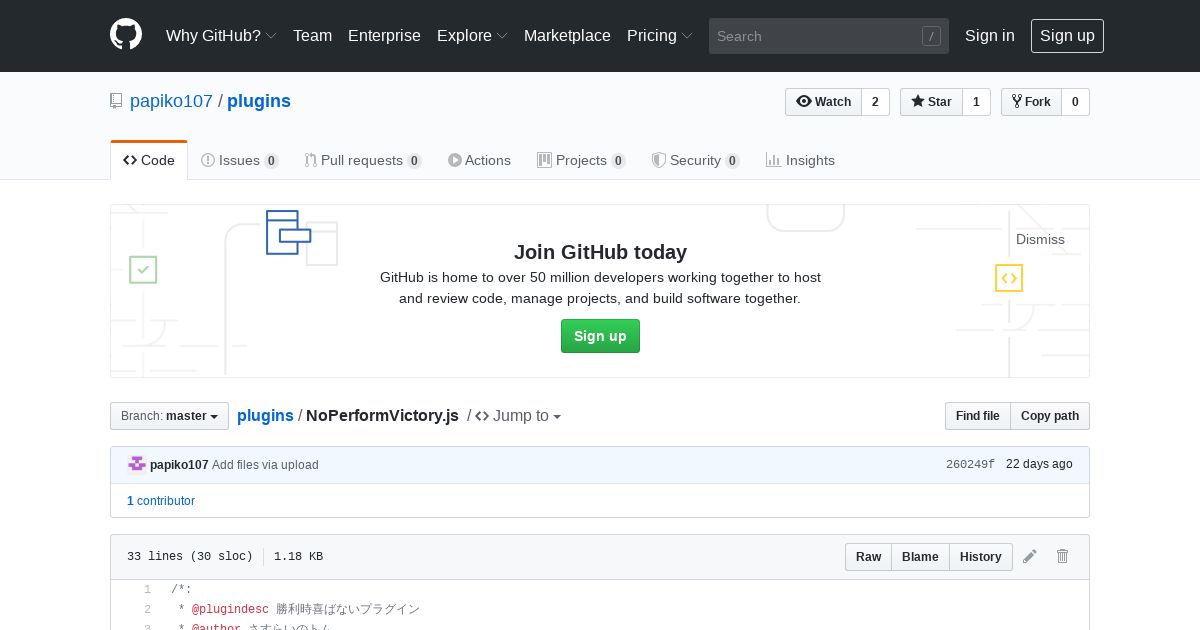The width and height of the screenshot is (1200, 630).
Task: Click plugins in the file breadcrumb
Action: tap(265, 416)
